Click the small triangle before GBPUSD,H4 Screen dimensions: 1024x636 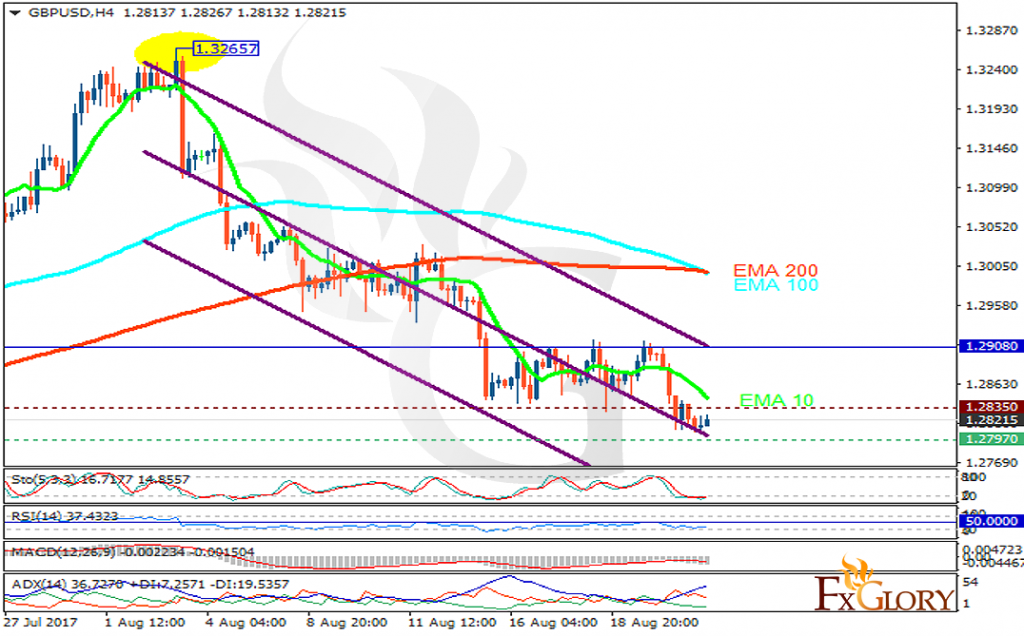[x=15, y=12]
